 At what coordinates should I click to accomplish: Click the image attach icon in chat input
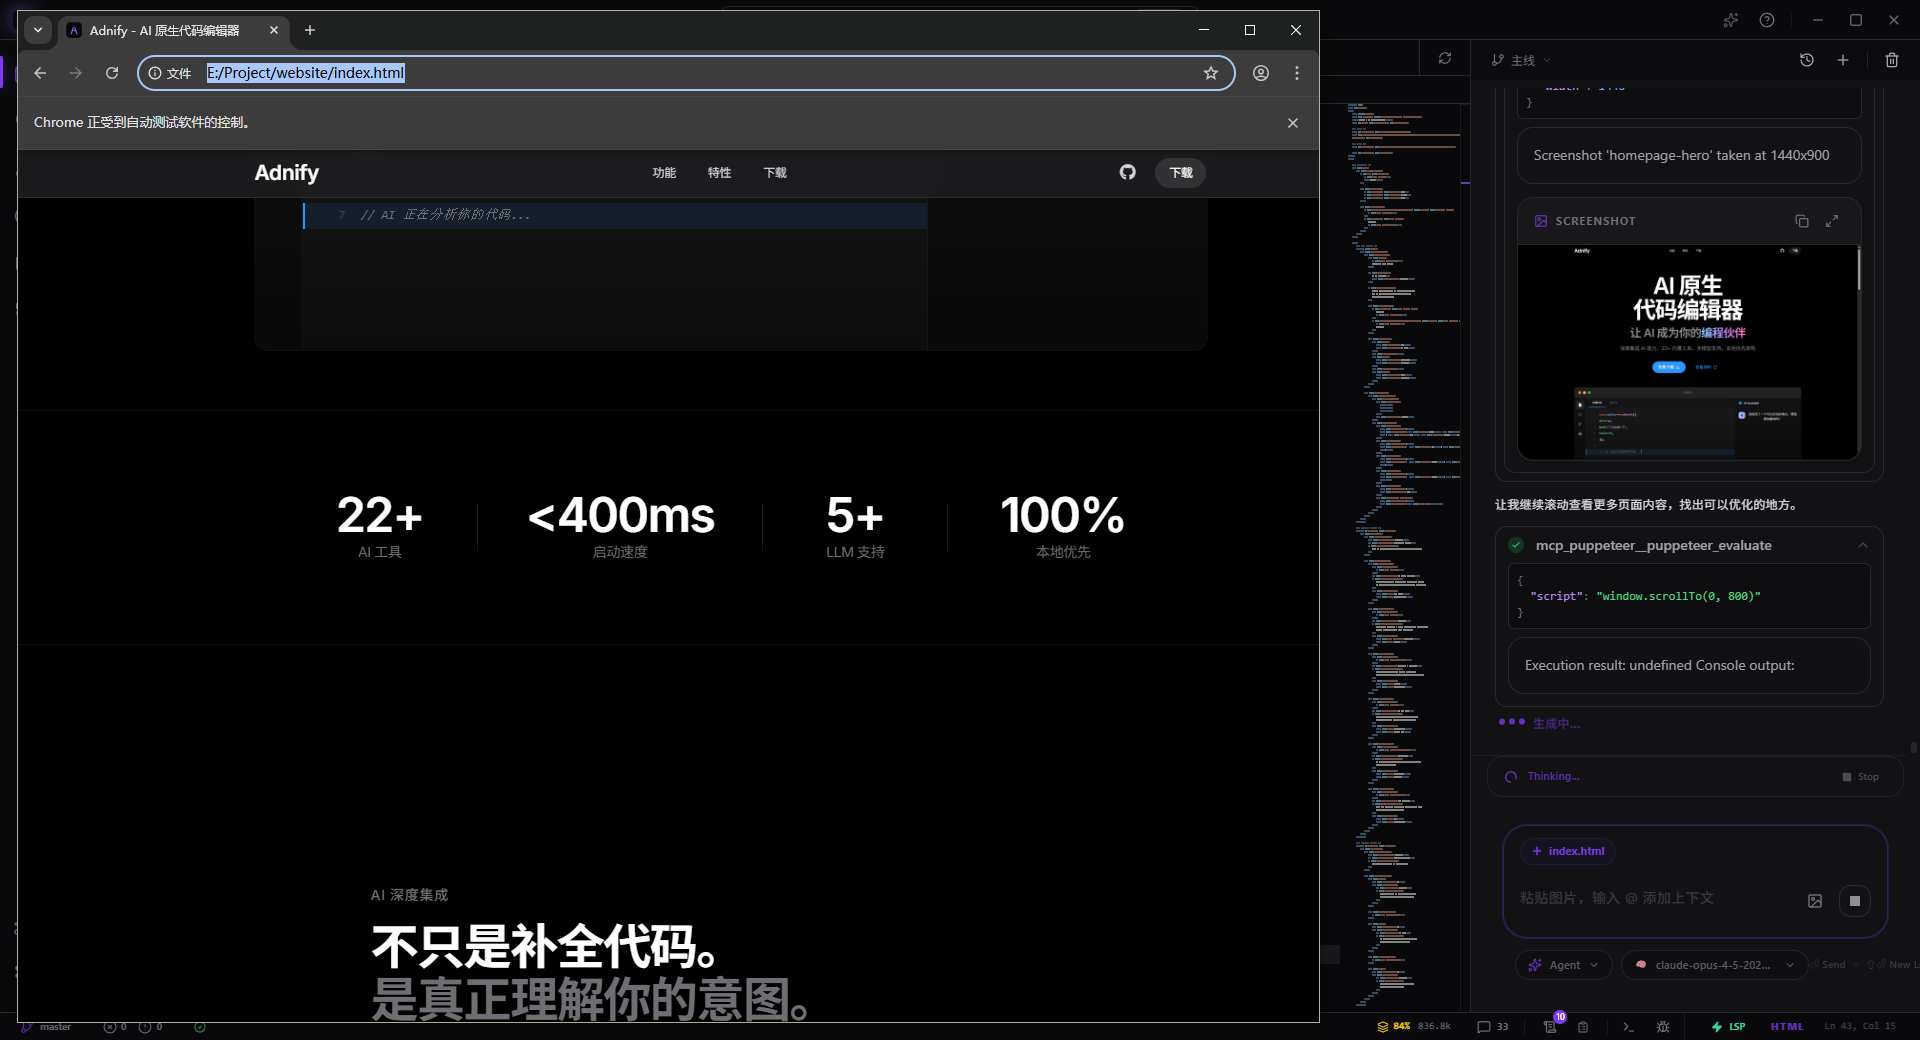1815,901
